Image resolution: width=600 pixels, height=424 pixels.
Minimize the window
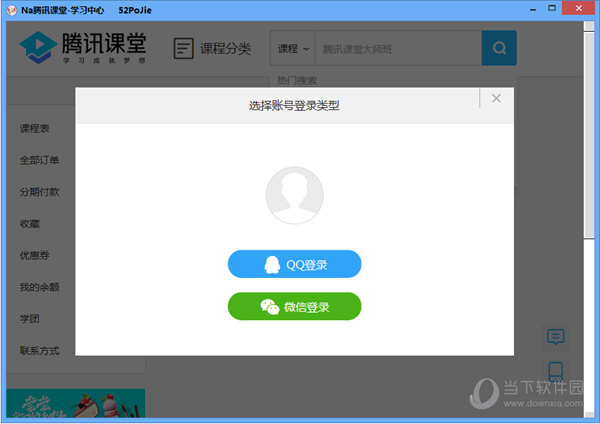click(x=533, y=9)
